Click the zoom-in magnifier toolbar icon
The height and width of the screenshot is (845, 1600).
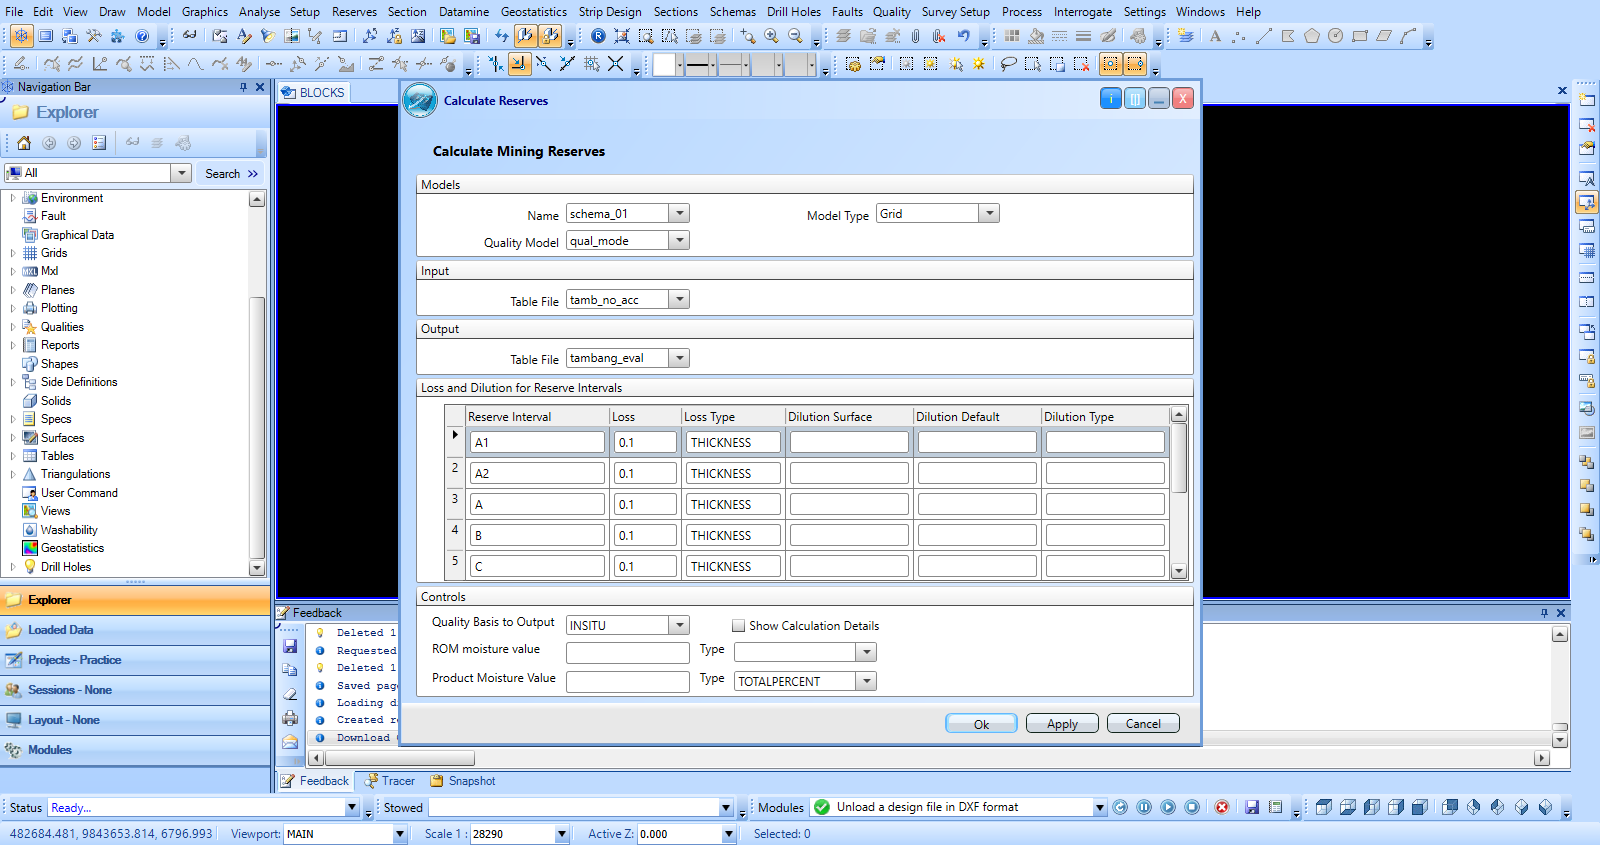click(771, 36)
